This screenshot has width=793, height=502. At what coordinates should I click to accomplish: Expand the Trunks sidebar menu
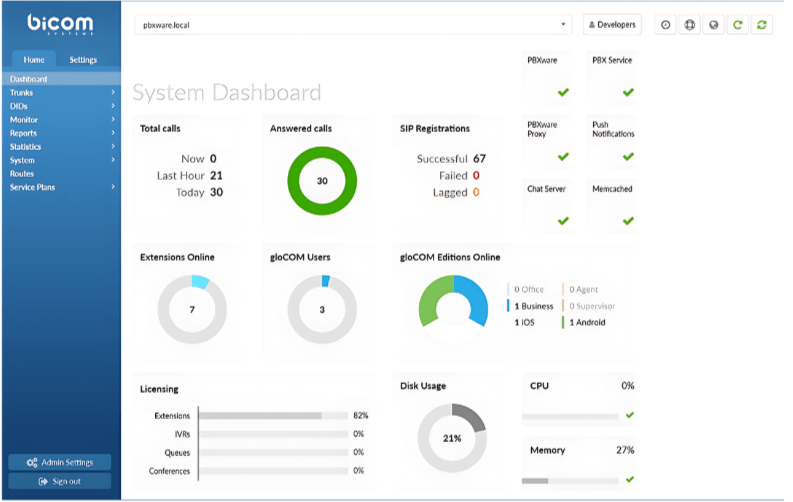point(60,92)
